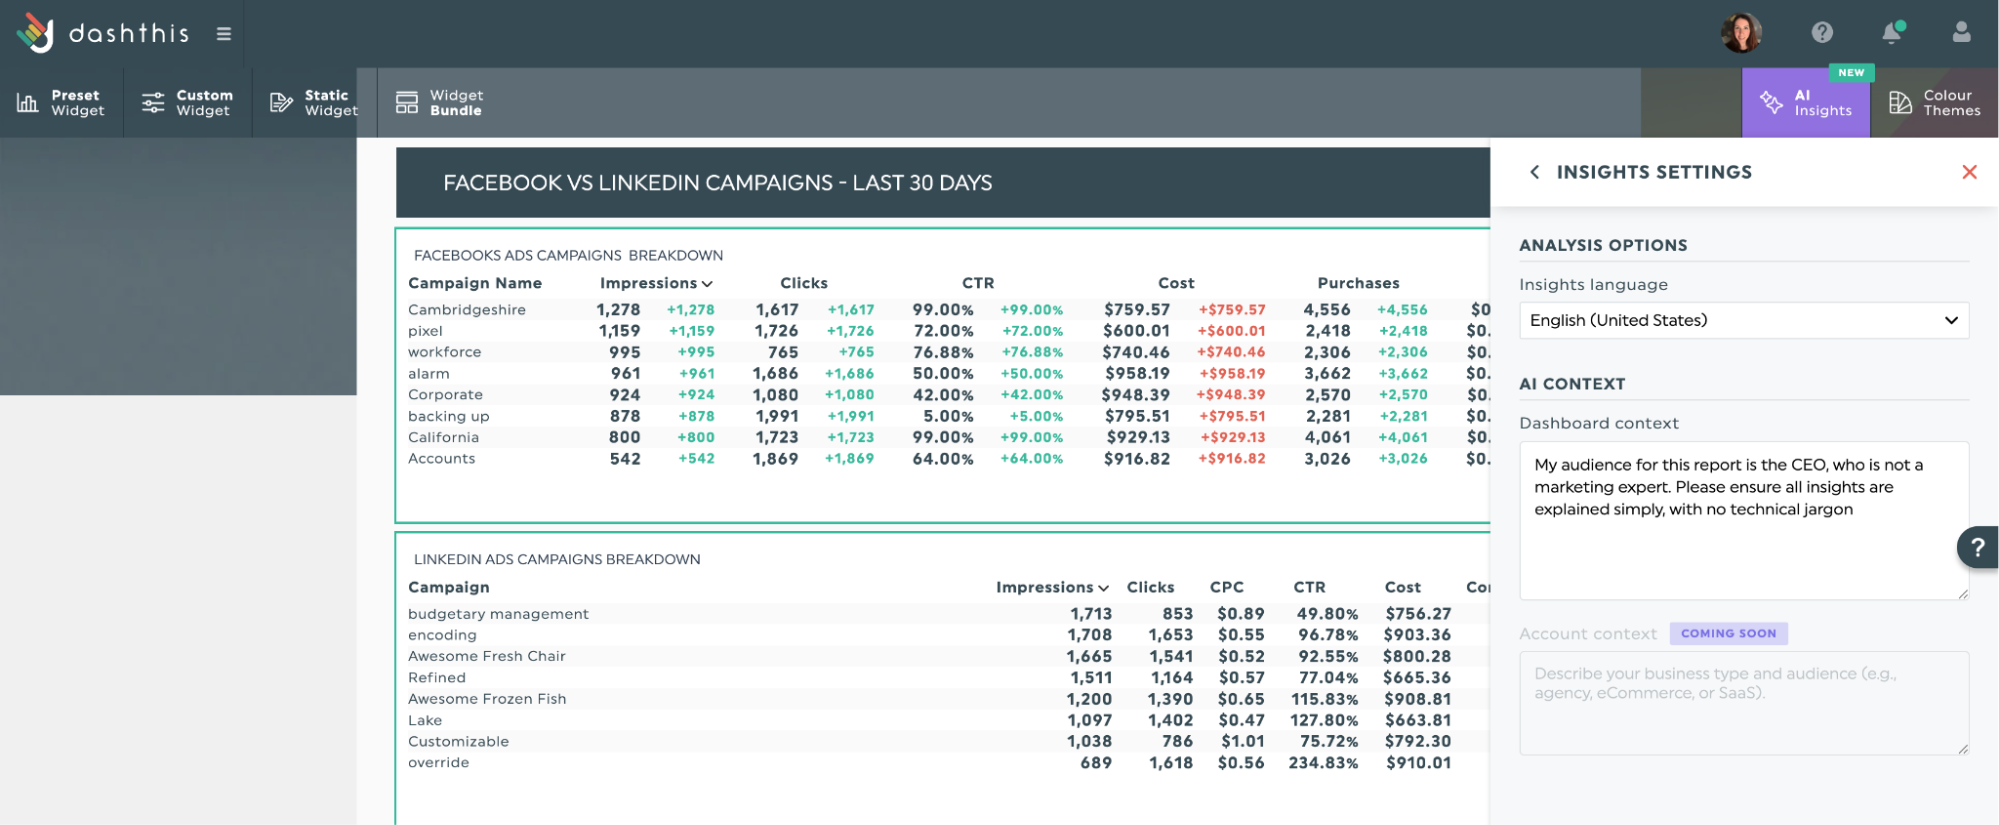Go back using Insights Settings arrow
The image size is (1999, 825).
click(x=1535, y=172)
